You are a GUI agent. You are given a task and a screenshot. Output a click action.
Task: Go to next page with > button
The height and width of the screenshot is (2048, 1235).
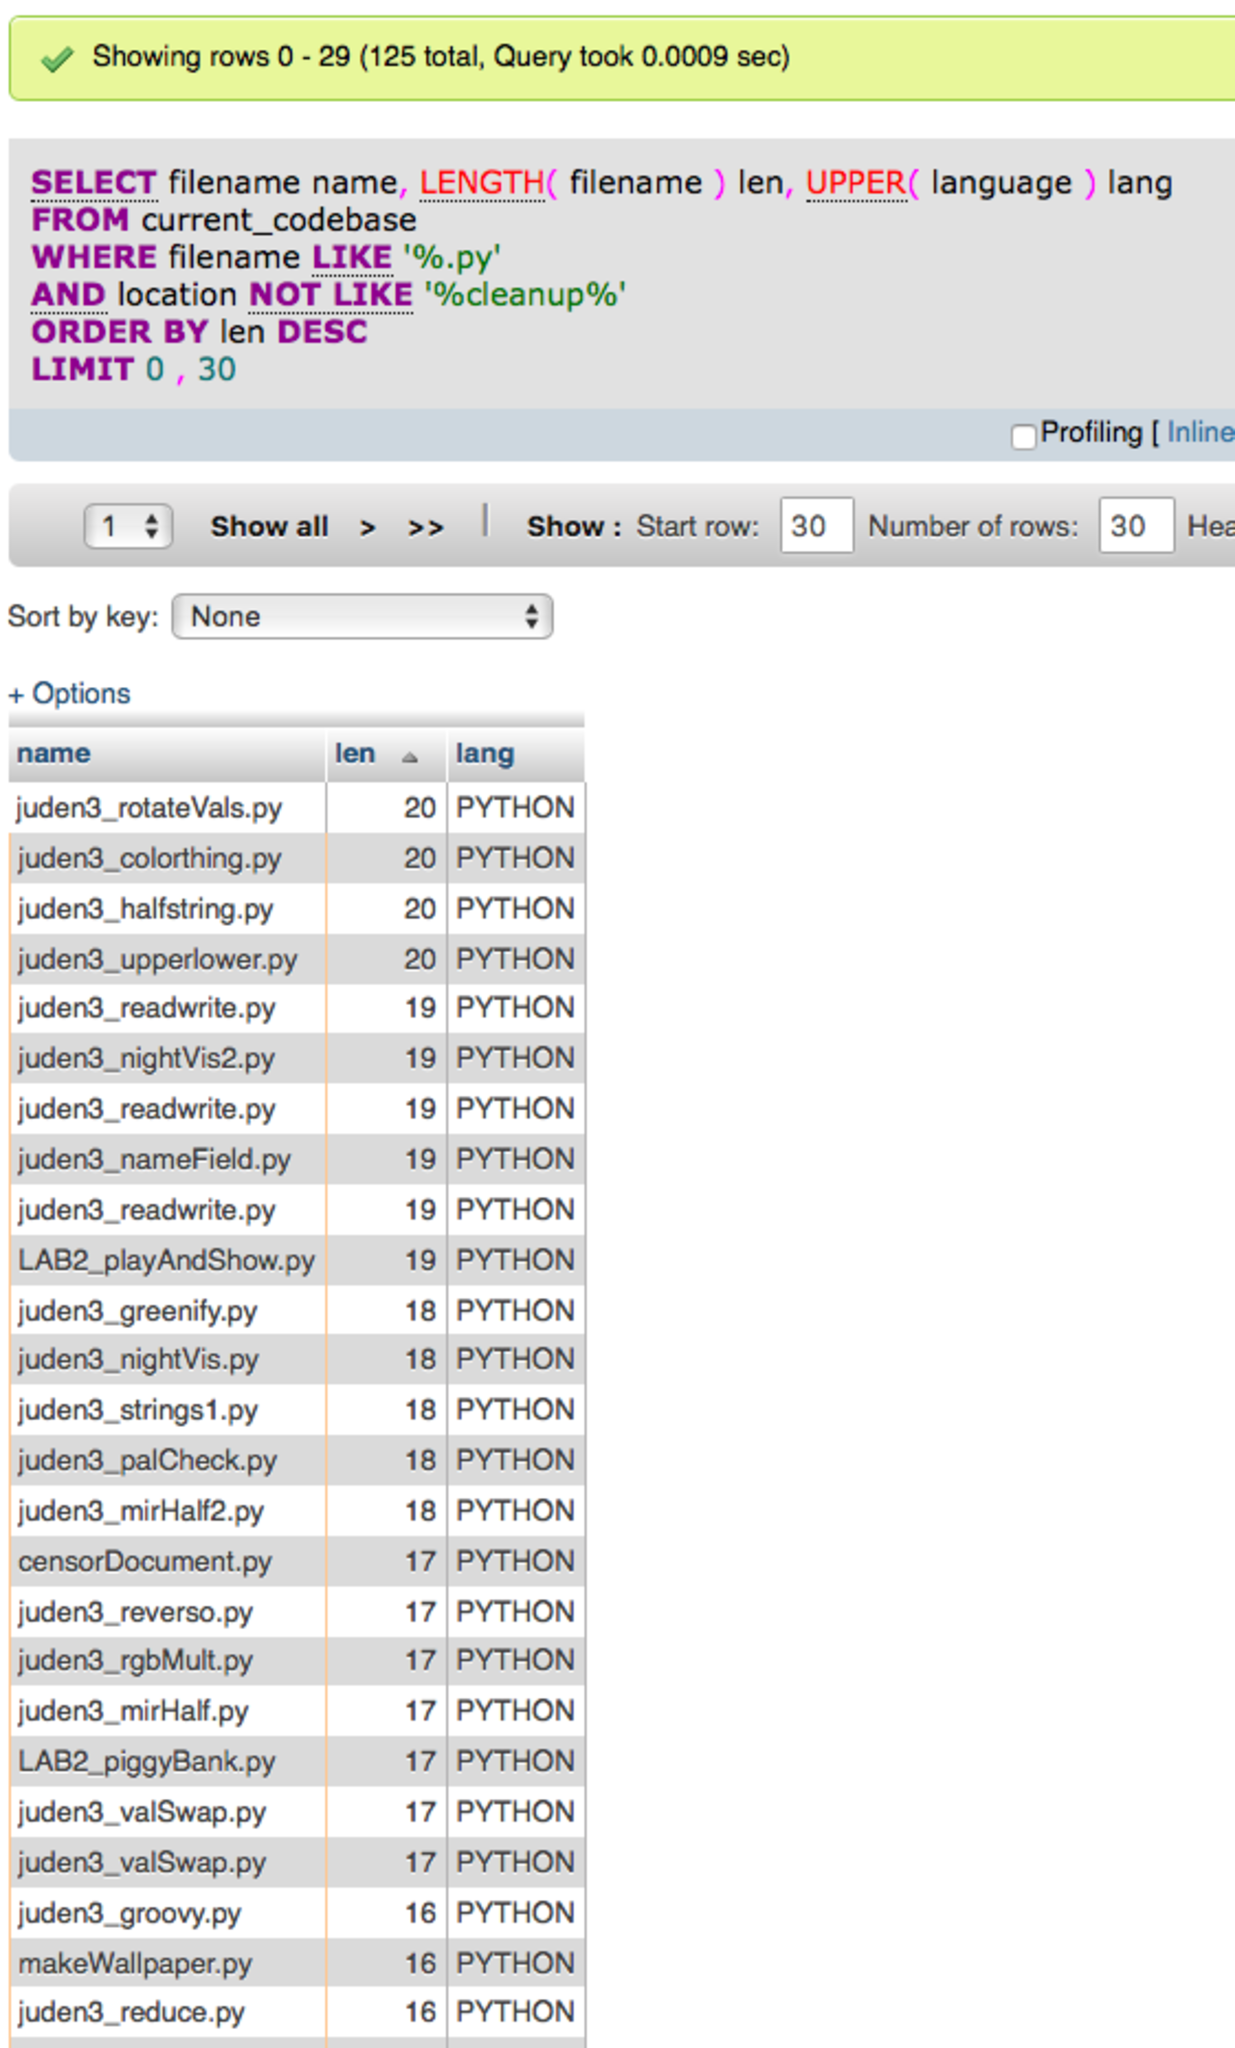[368, 527]
